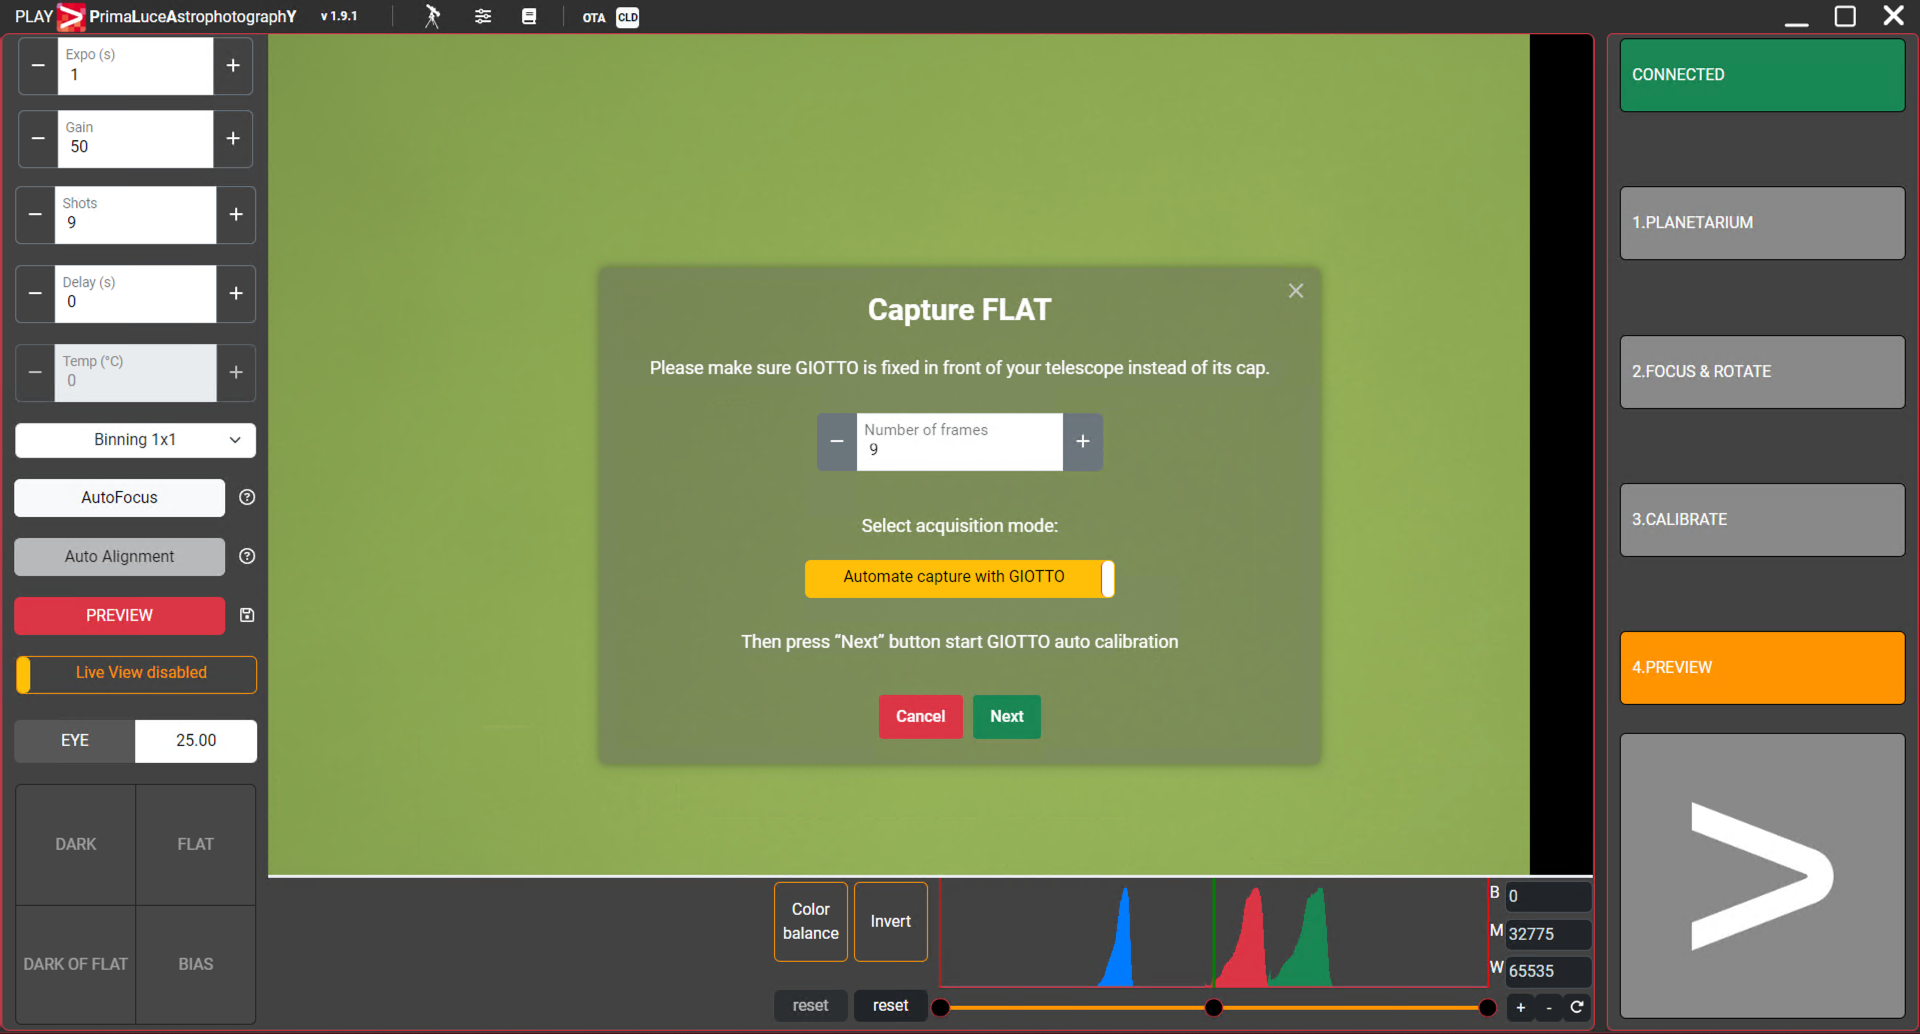Edit the EYE value 25.00 field
The width and height of the screenshot is (1920, 1034).
(196, 741)
